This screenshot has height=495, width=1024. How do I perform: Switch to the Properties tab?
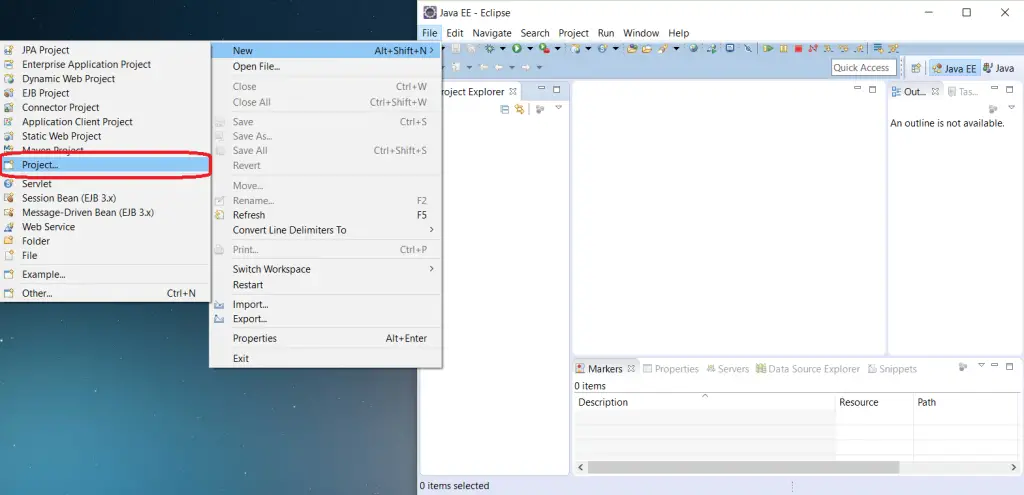click(671, 369)
